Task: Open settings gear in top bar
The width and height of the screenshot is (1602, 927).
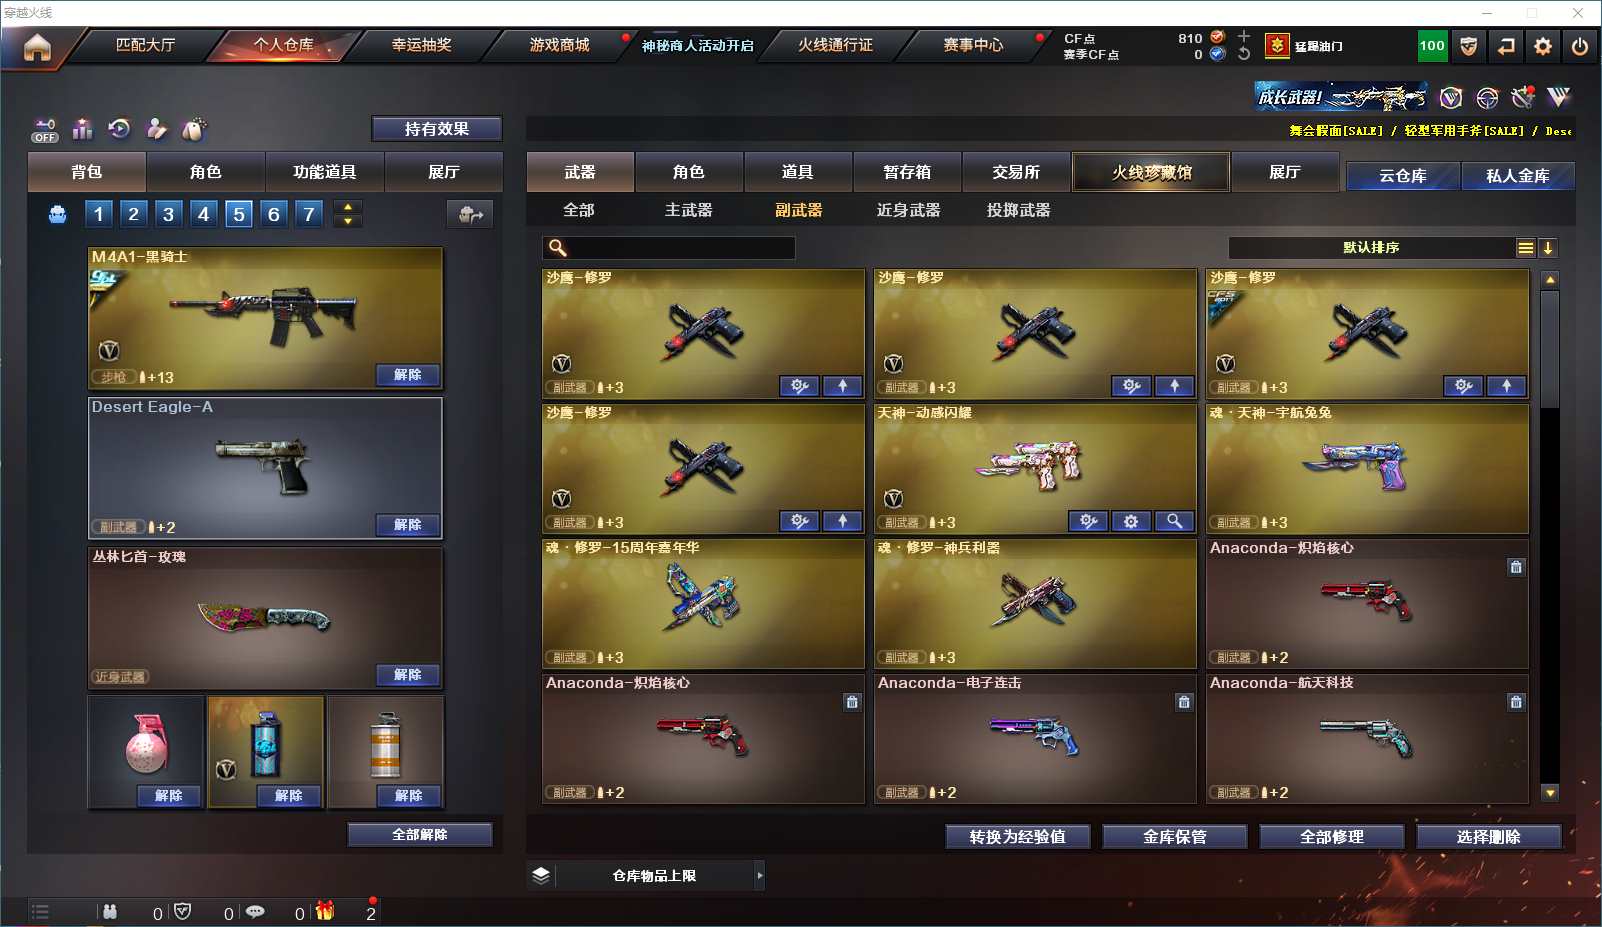Action: (x=1543, y=46)
